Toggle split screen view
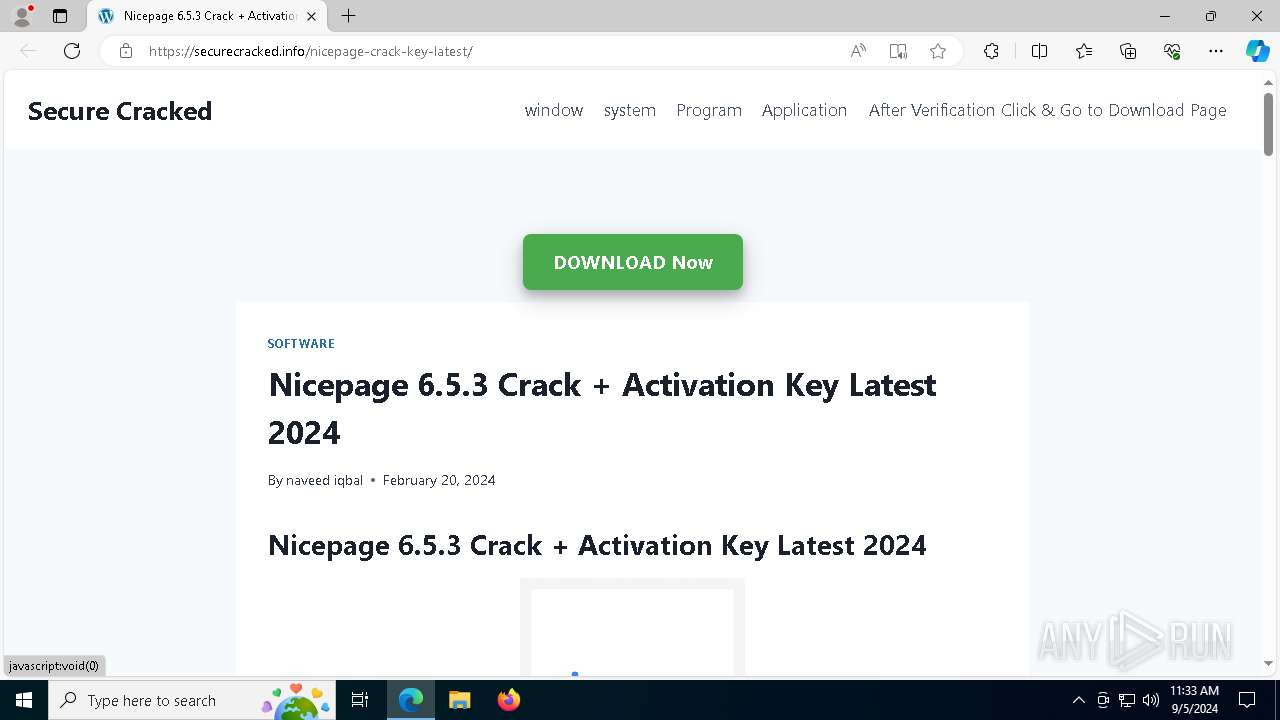 [1039, 51]
